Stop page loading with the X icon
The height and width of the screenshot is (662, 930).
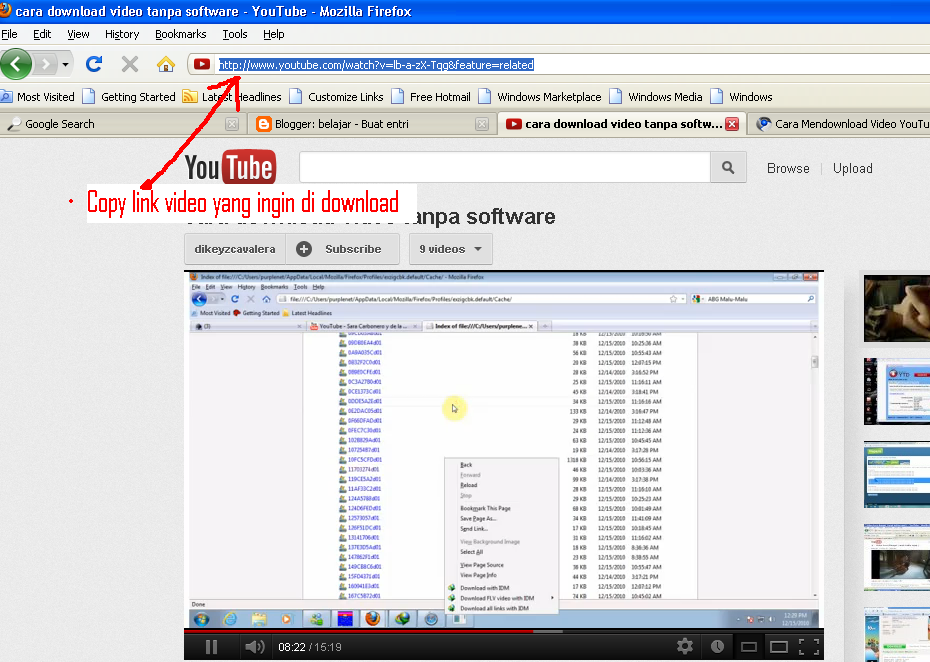(129, 63)
